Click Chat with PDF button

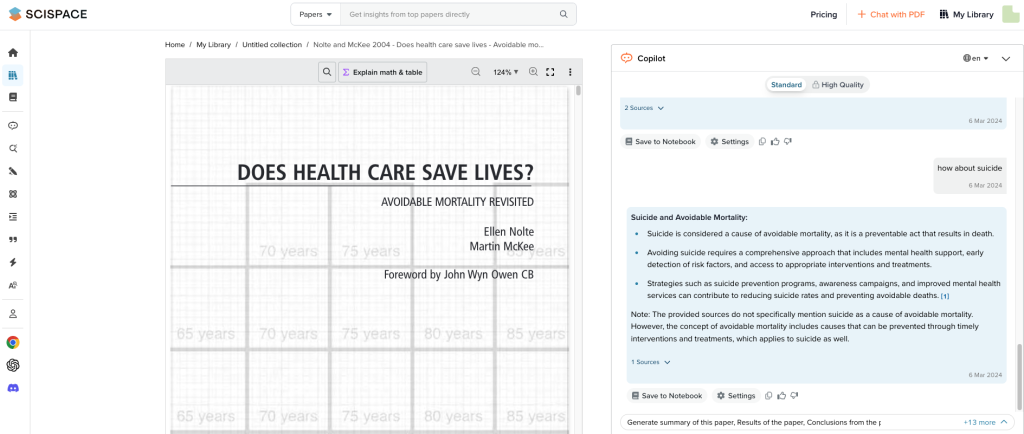pos(891,14)
